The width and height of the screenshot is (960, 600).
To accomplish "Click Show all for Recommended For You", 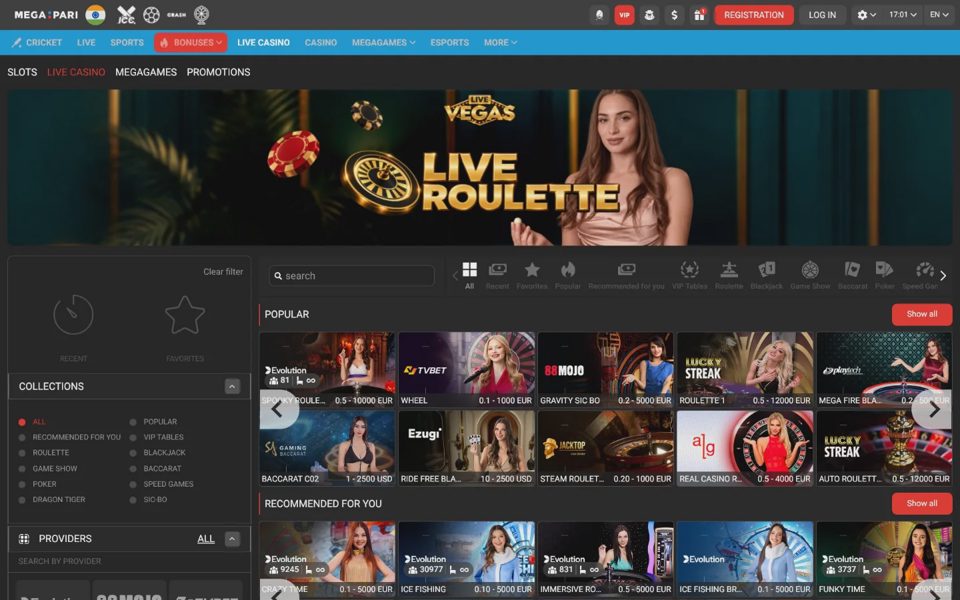I will tap(921, 503).
